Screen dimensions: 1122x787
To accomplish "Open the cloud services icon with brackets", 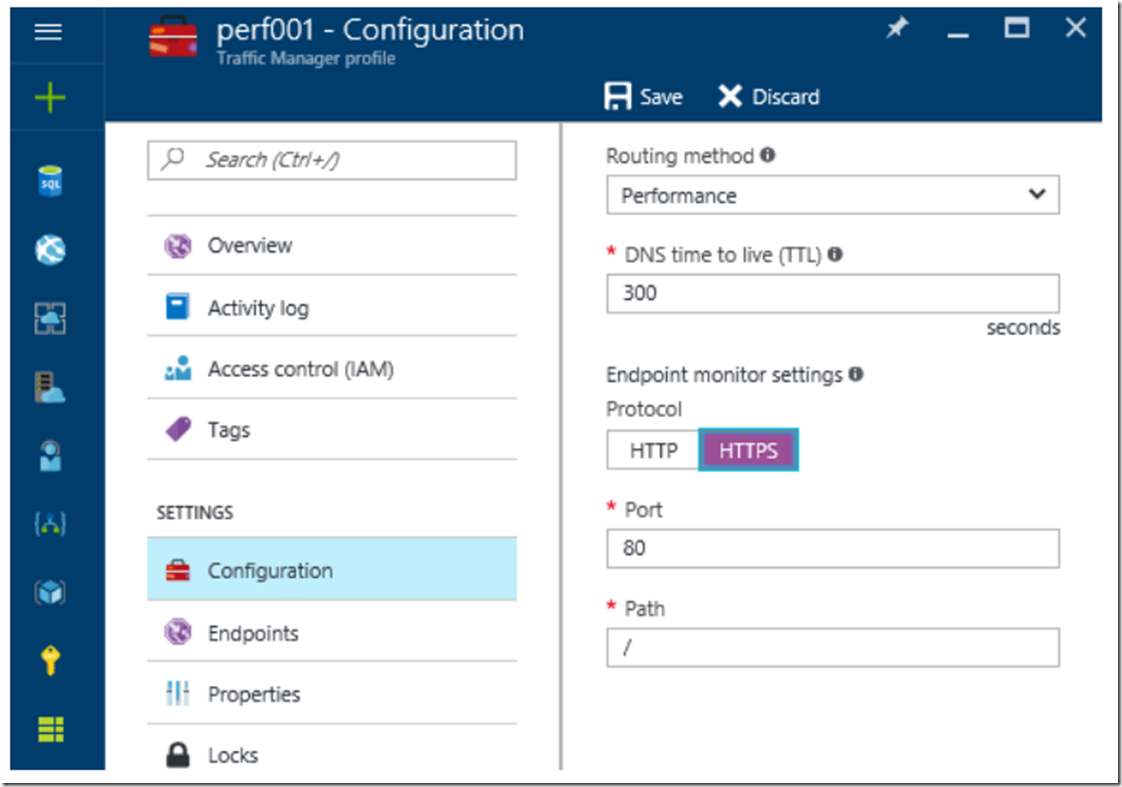I will 50,318.
